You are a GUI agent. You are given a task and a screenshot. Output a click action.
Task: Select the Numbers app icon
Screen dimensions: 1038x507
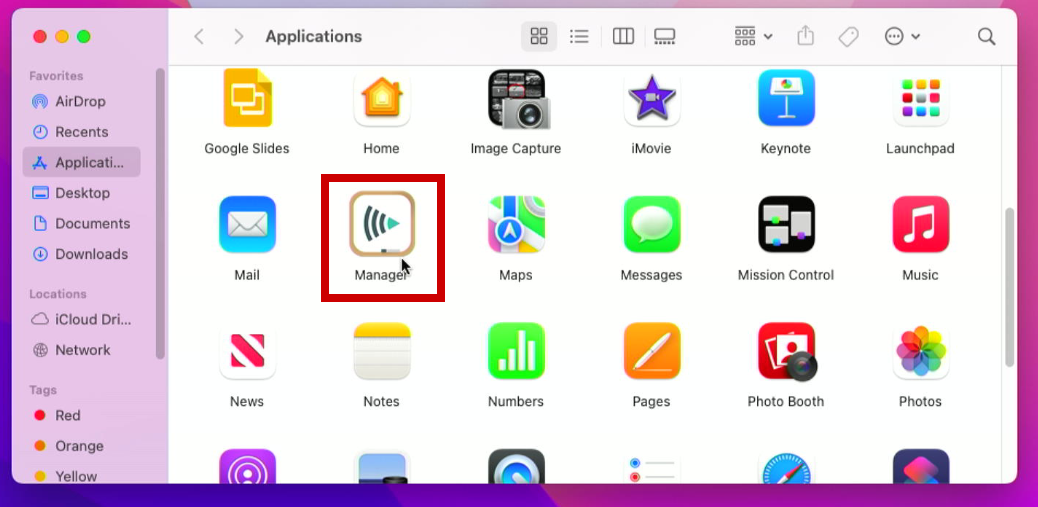[516, 351]
